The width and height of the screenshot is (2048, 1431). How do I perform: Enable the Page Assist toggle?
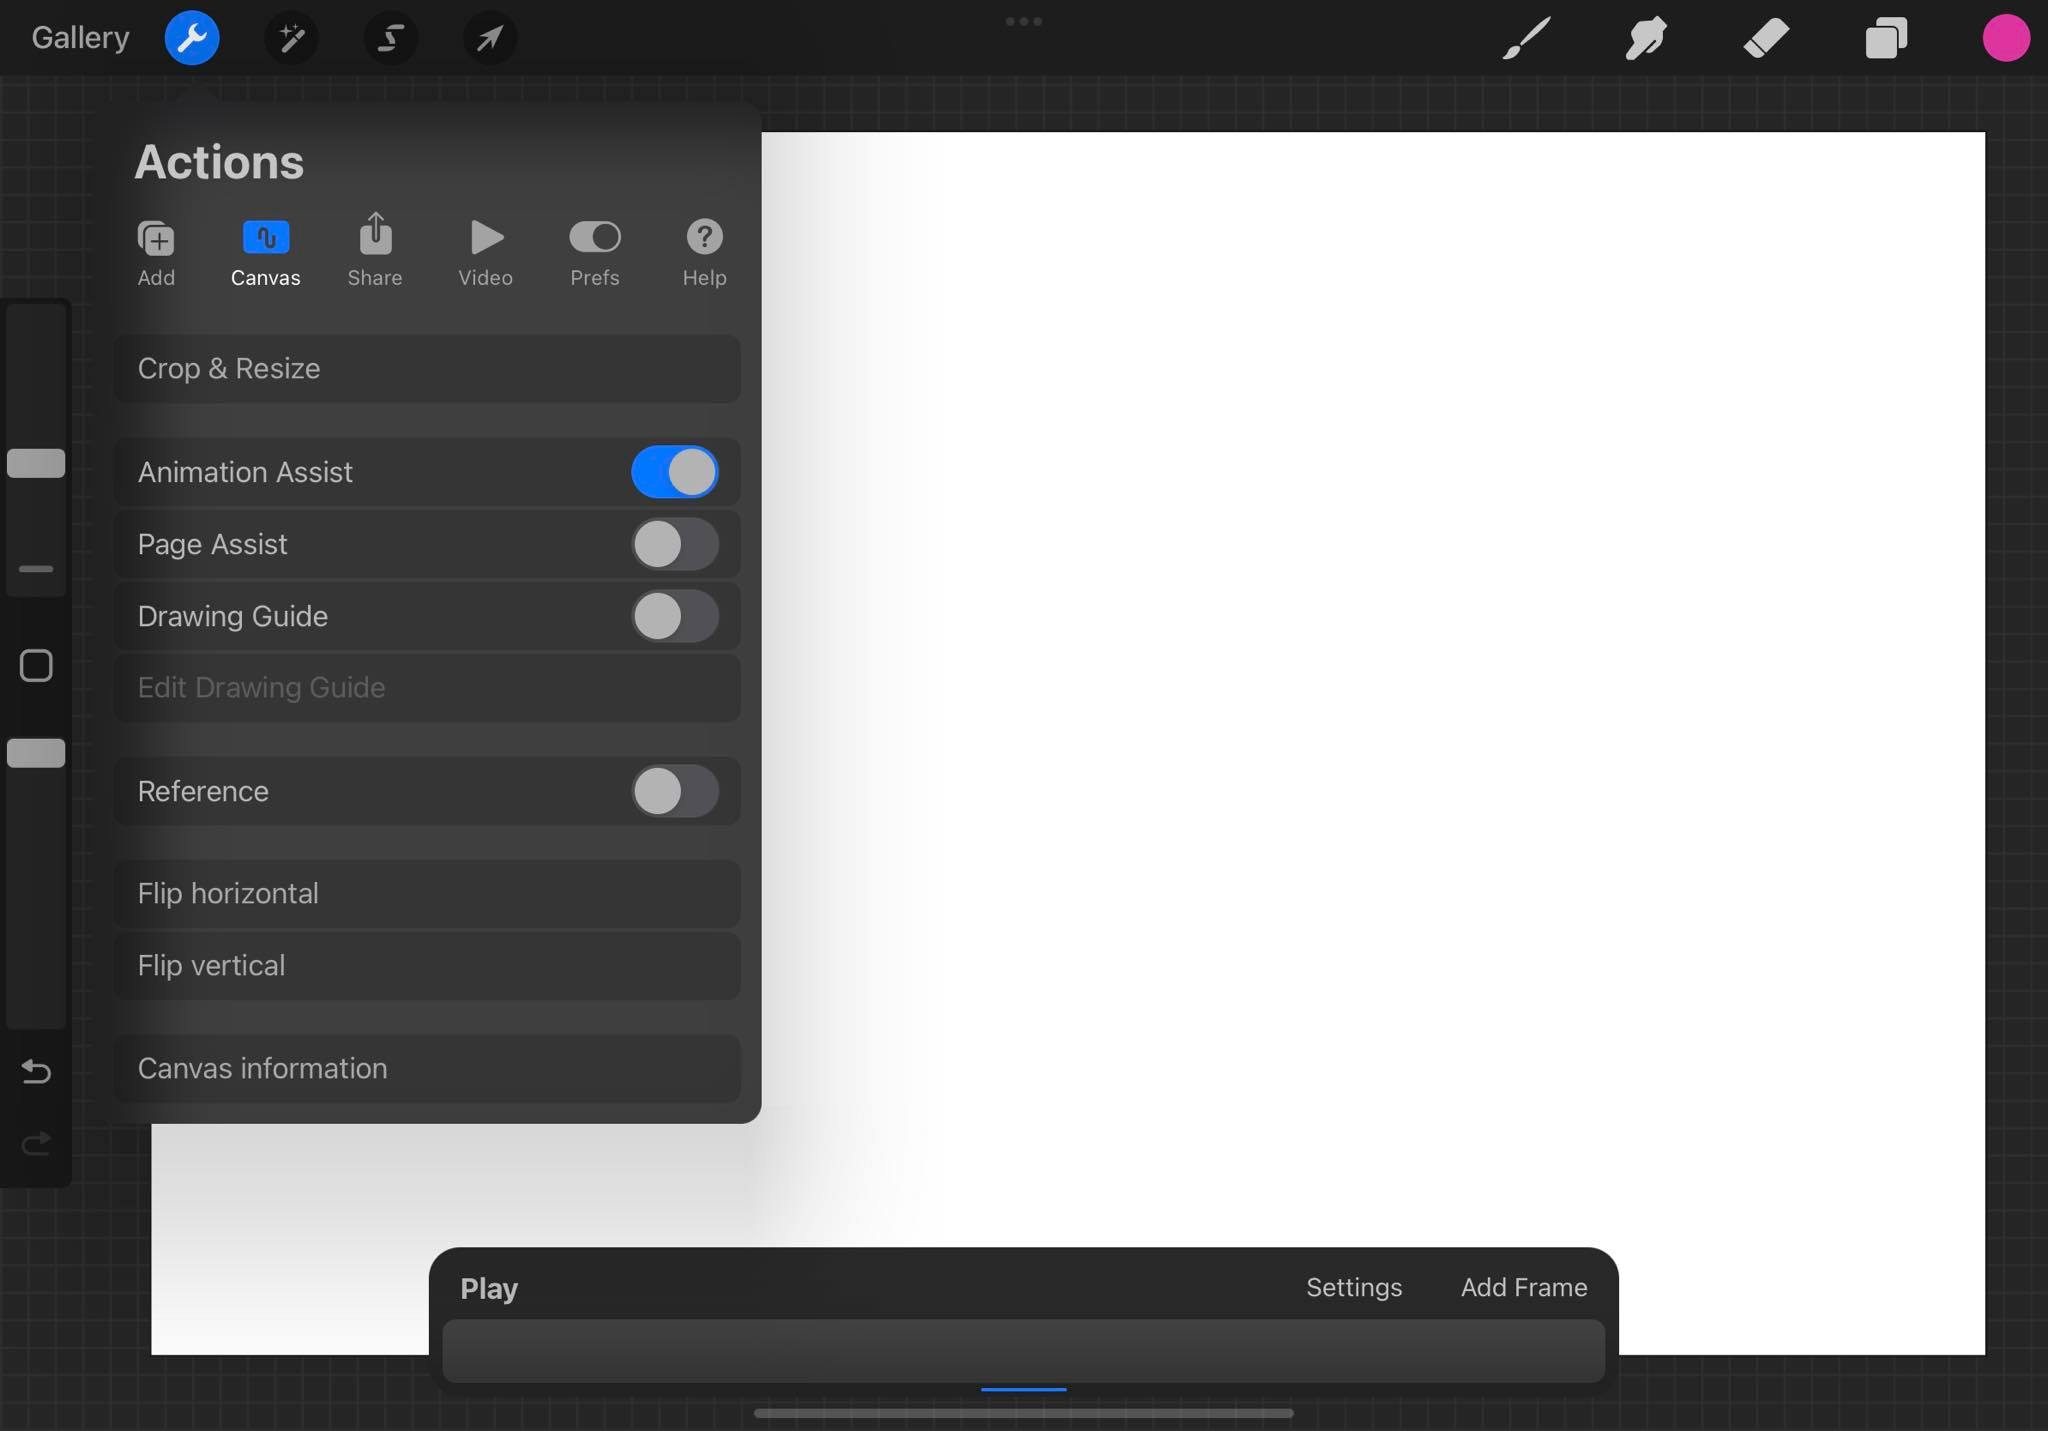(x=675, y=544)
